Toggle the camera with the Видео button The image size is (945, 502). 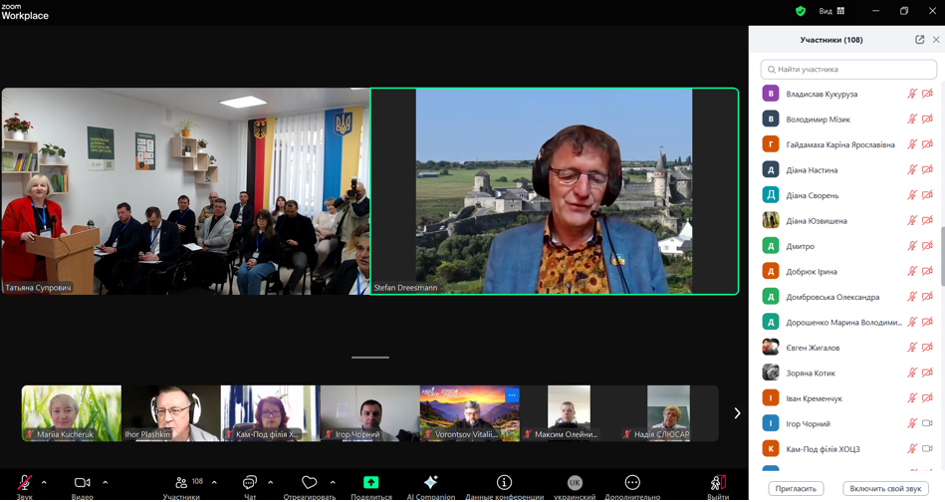(x=82, y=483)
